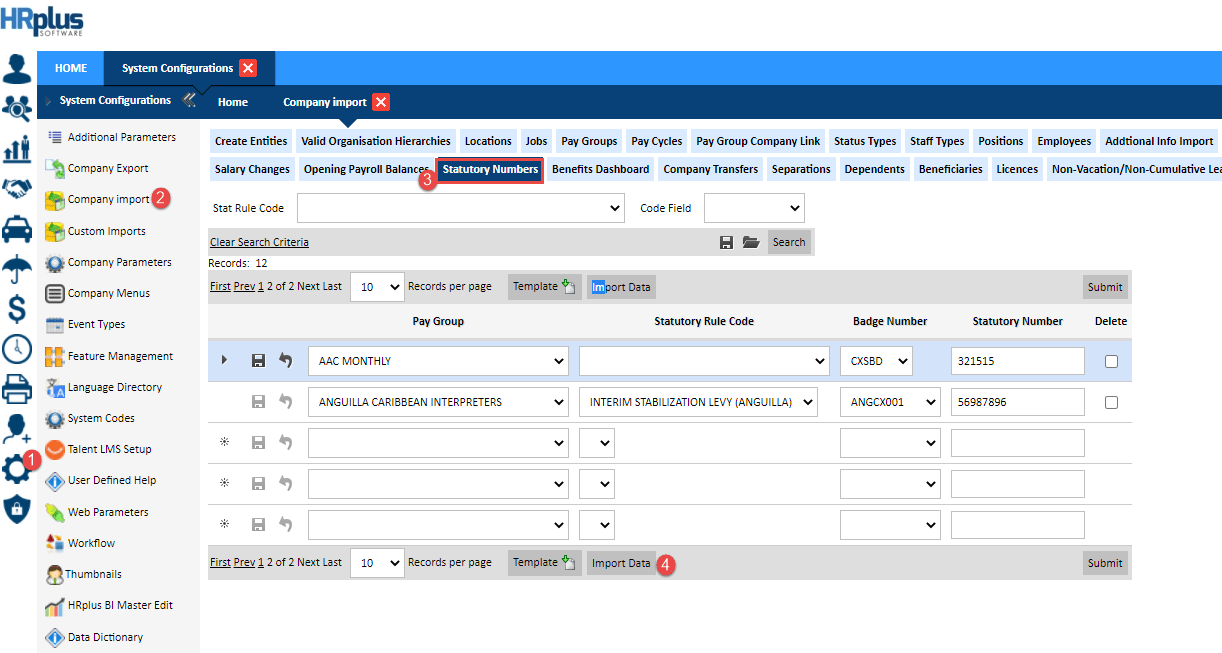Screen dimensions: 1222x653
Task: Open the Badge Number dropdown showing CXSBD
Action: point(876,360)
